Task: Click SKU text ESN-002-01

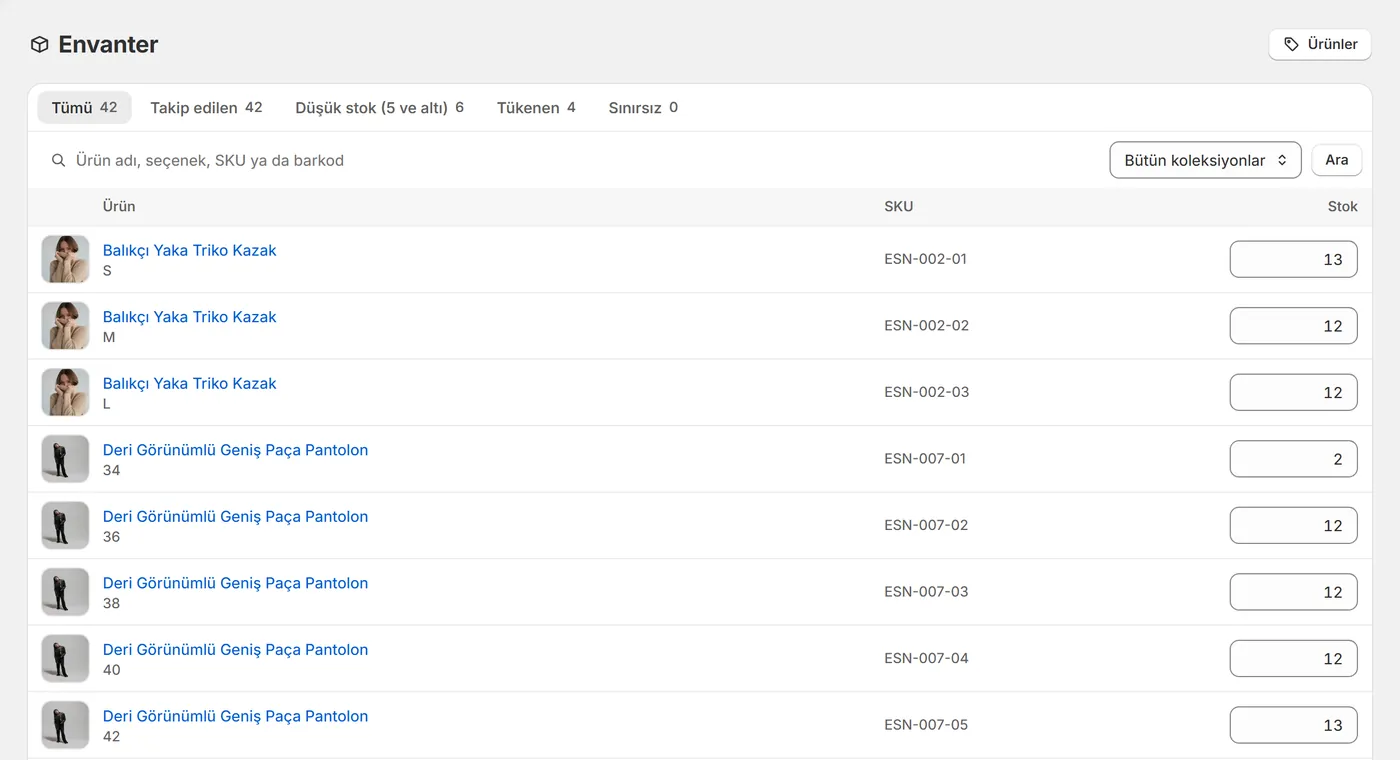Action: click(926, 259)
